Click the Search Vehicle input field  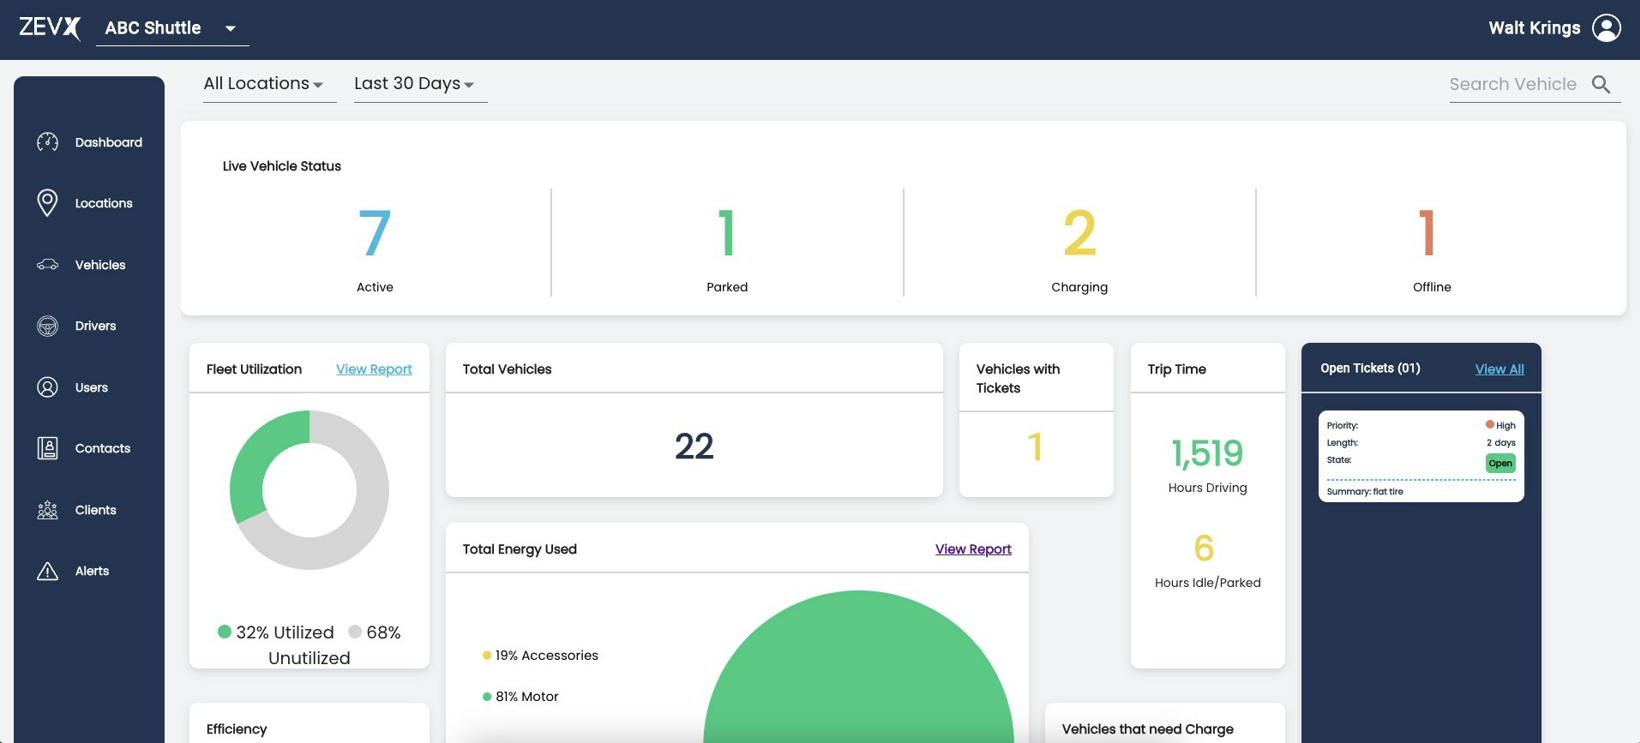click(1513, 84)
